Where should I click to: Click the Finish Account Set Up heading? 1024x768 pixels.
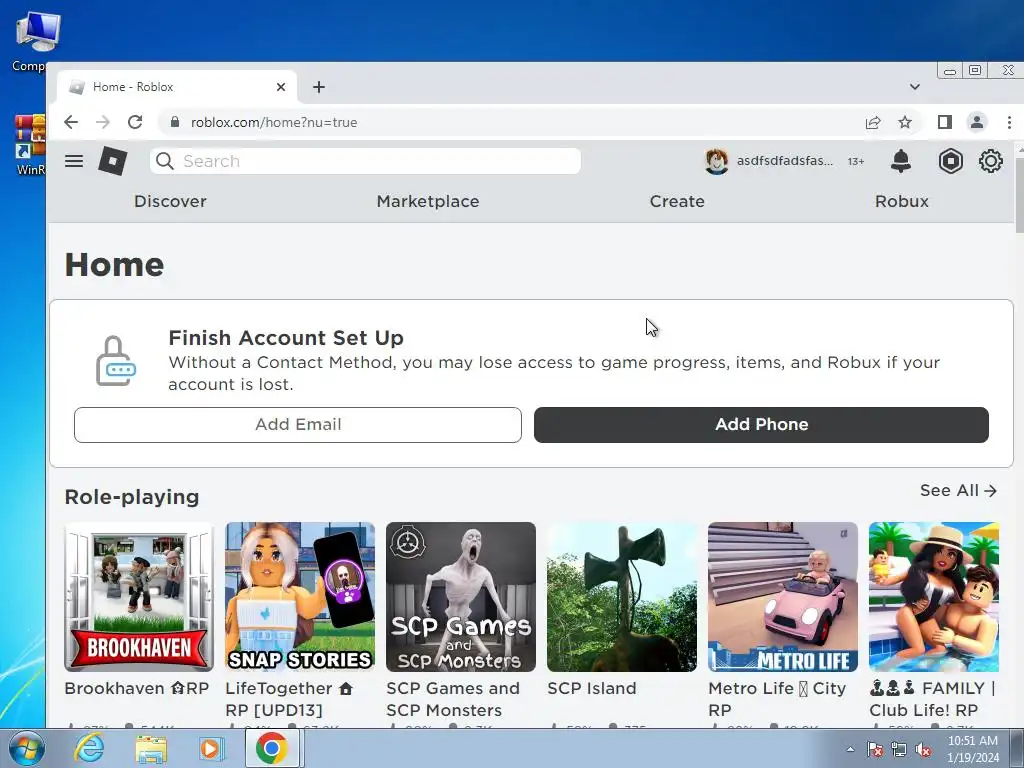click(286, 338)
